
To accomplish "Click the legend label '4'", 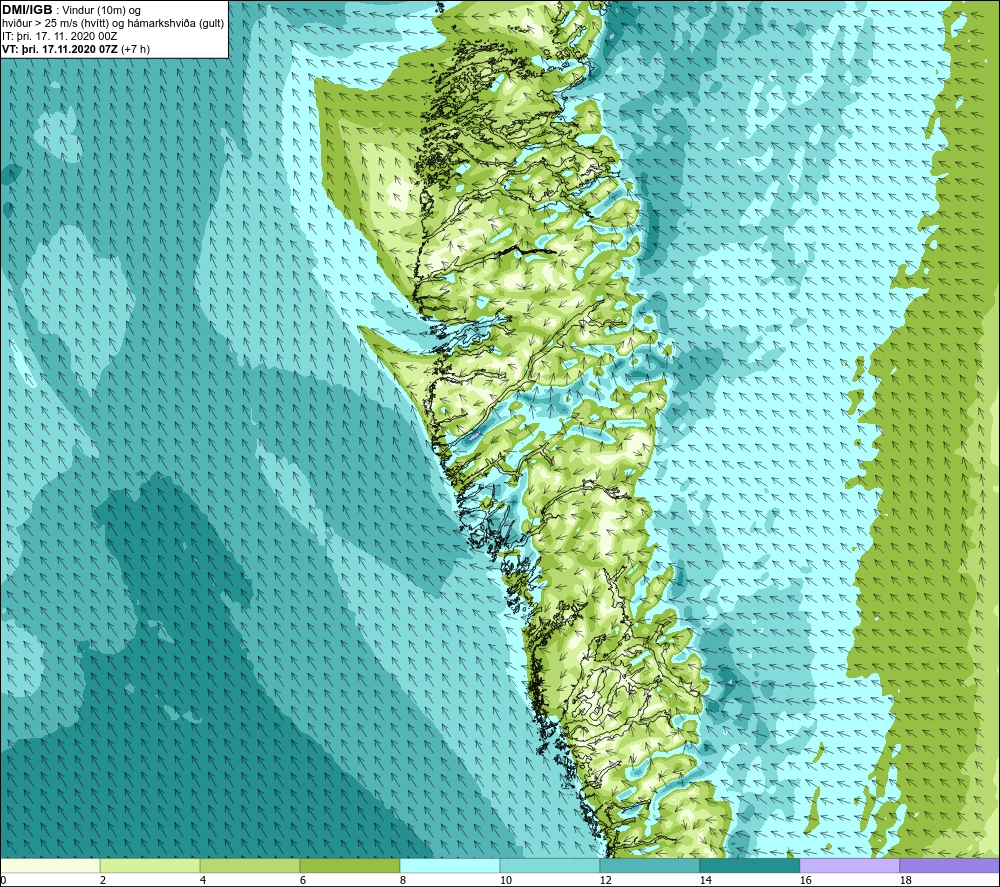I will (x=203, y=880).
